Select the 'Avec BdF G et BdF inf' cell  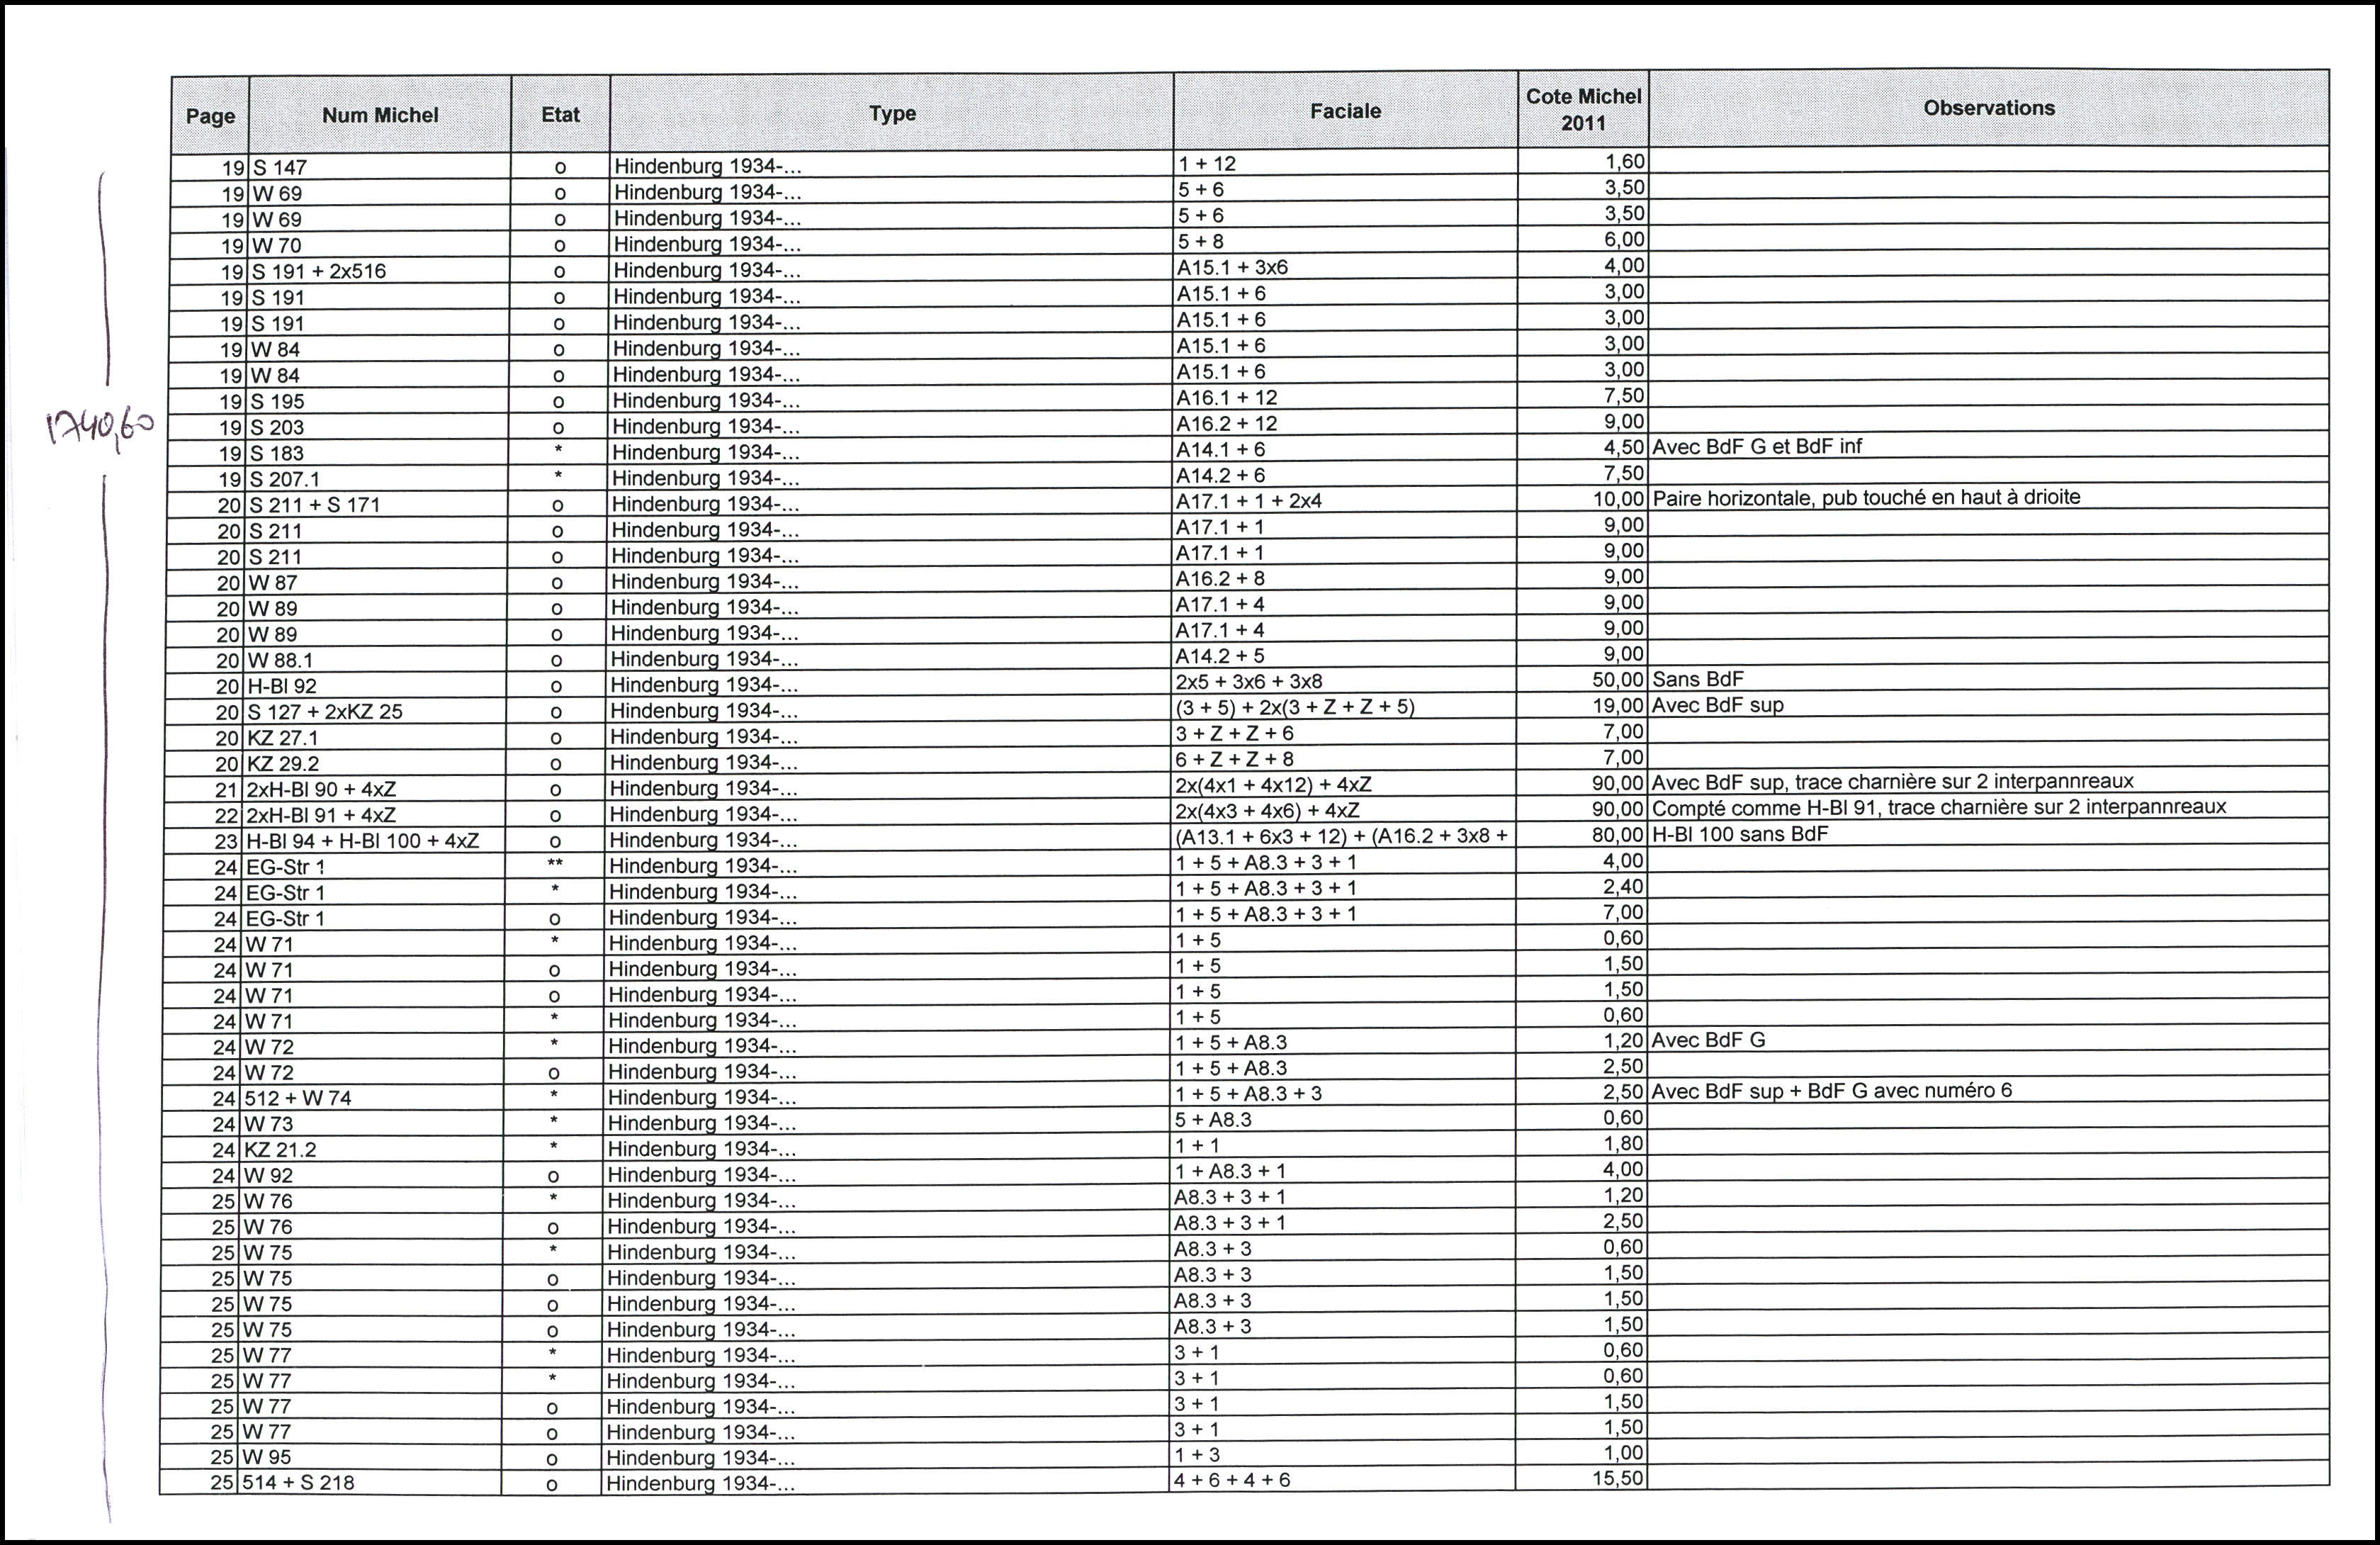coord(1757,447)
